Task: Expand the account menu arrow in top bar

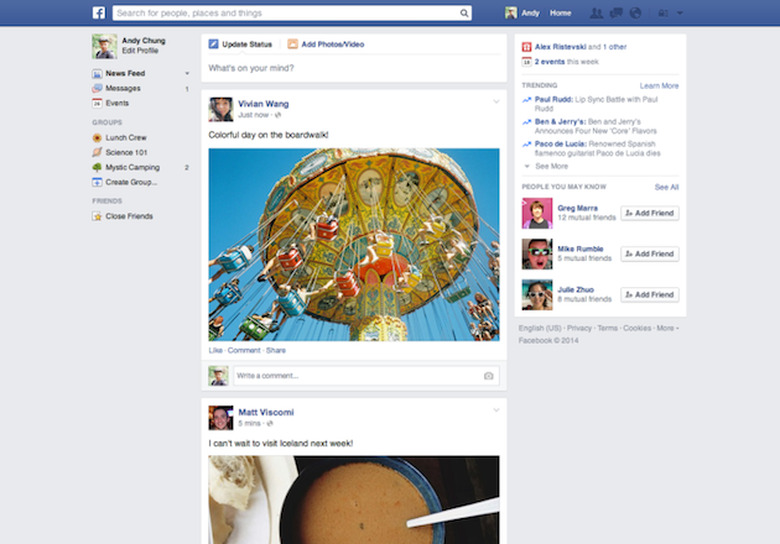Action: [x=680, y=13]
